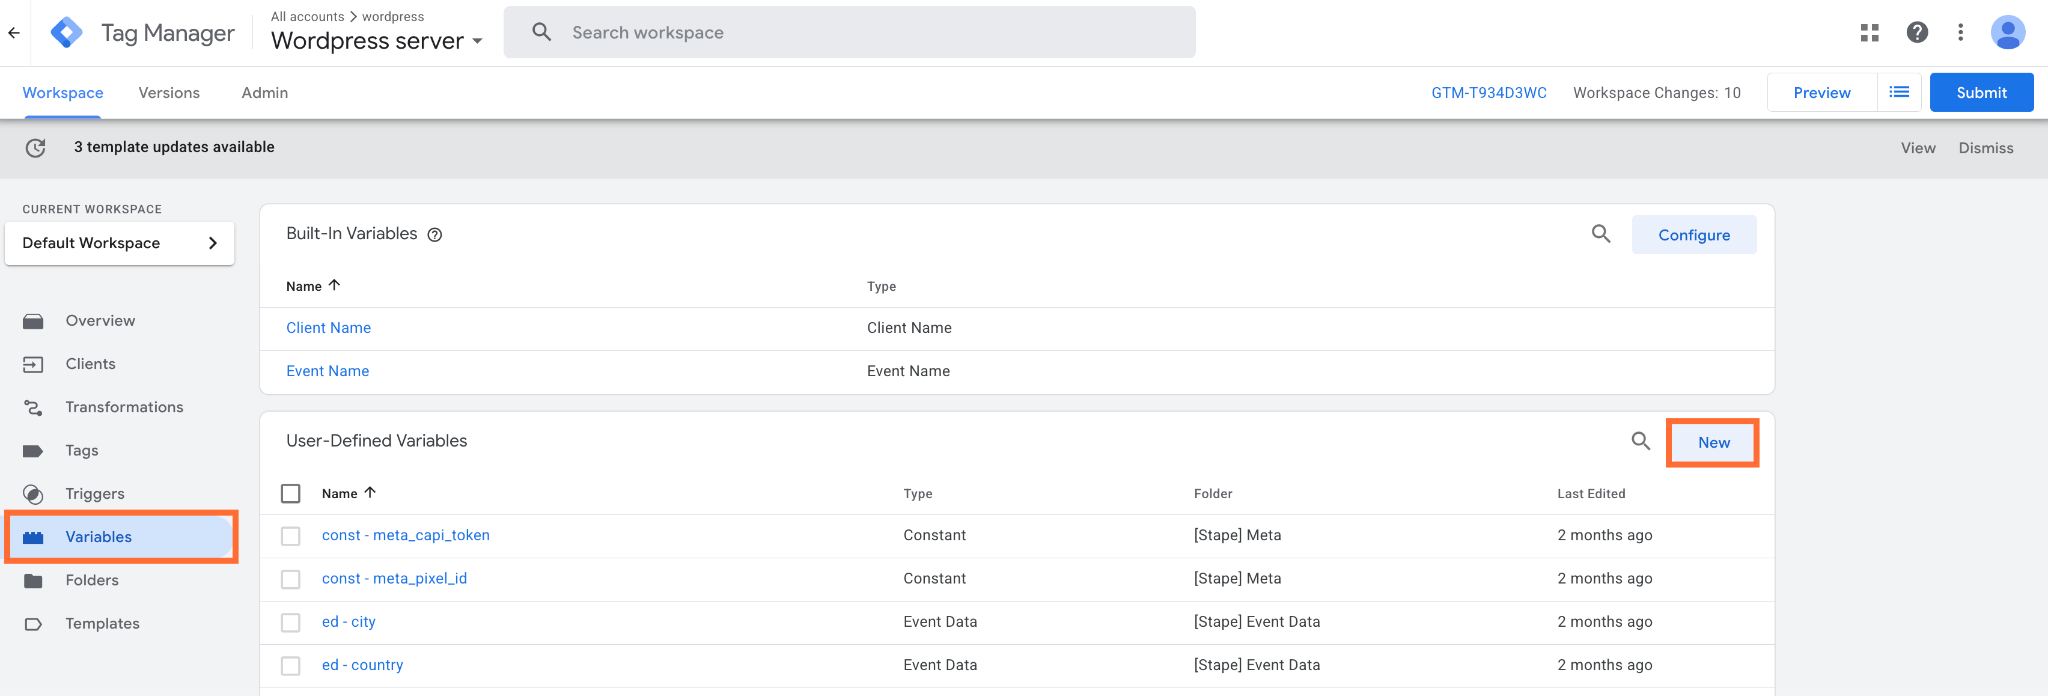The width and height of the screenshot is (2048, 696).
Task: Select Variables in the sidebar
Action: tap(99, 537)
